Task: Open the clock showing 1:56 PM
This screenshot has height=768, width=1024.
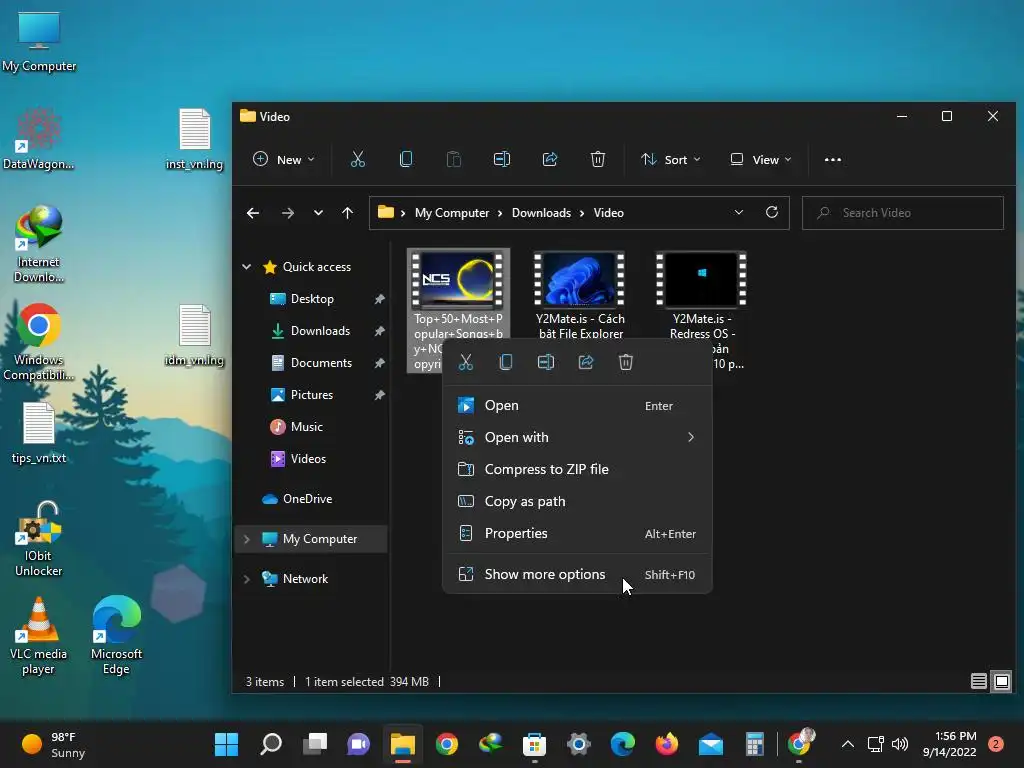Action: click(x=949, y=744)
